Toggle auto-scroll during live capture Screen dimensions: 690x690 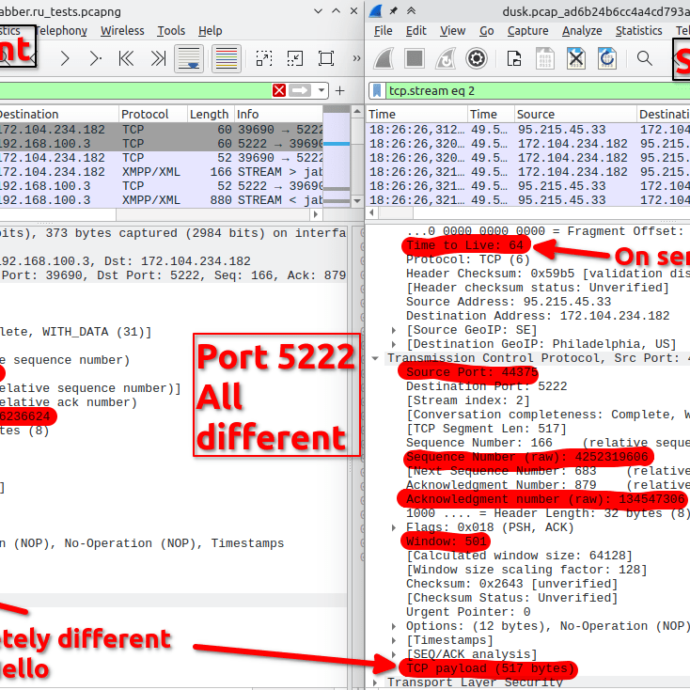pyautogui.click(x=189, y=59)
